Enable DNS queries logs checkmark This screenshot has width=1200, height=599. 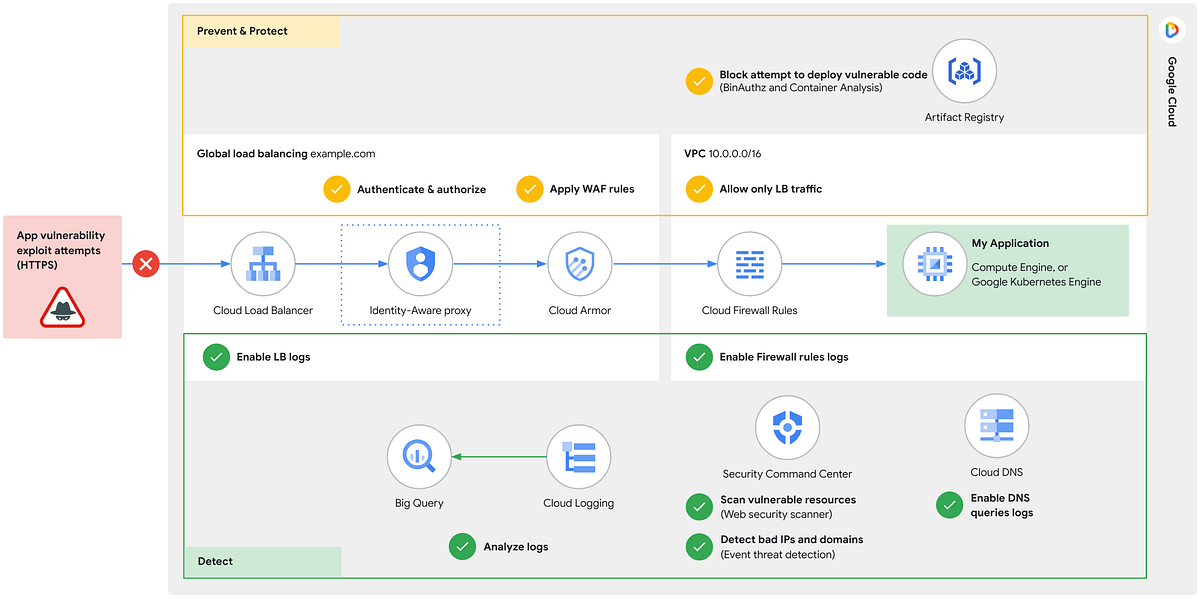click(949, 505)
